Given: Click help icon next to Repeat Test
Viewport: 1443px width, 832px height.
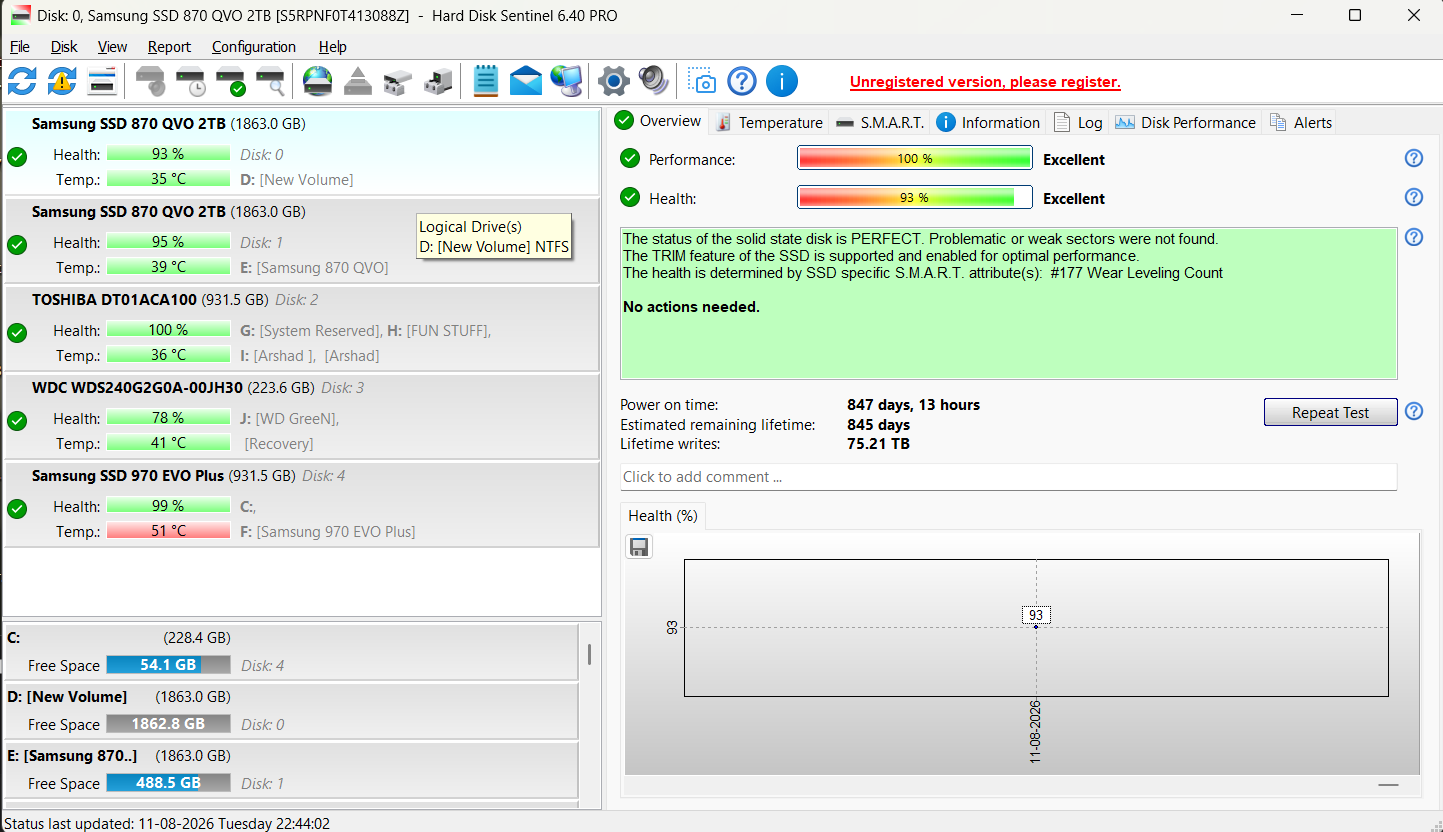Looking at the screenshot, I should coord(1414,411).
